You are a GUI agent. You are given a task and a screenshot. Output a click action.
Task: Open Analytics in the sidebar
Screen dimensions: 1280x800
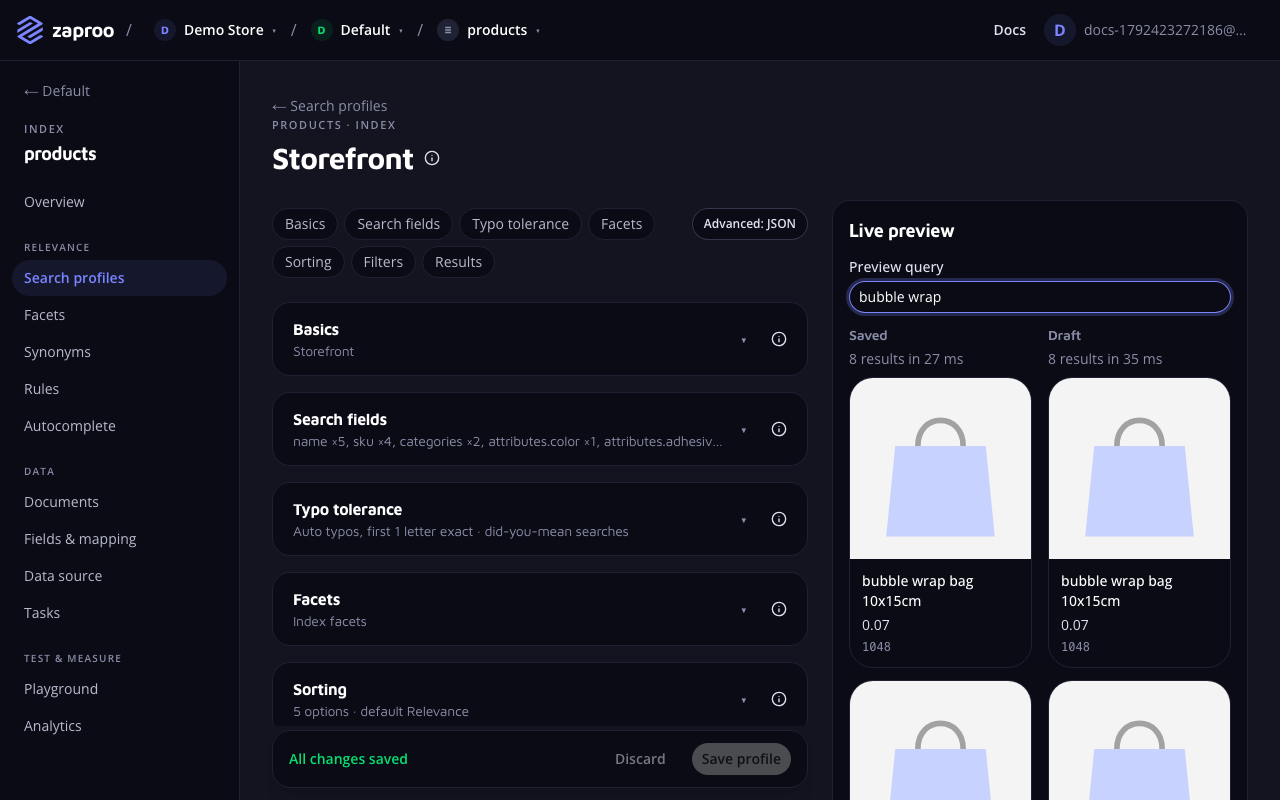click(119, 726)
